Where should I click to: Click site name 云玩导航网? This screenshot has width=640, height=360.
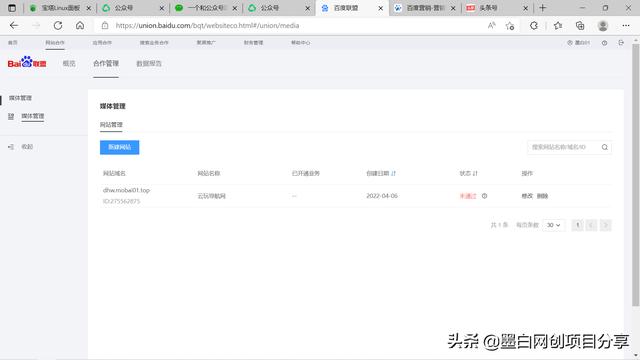click(x=211, y=196)
